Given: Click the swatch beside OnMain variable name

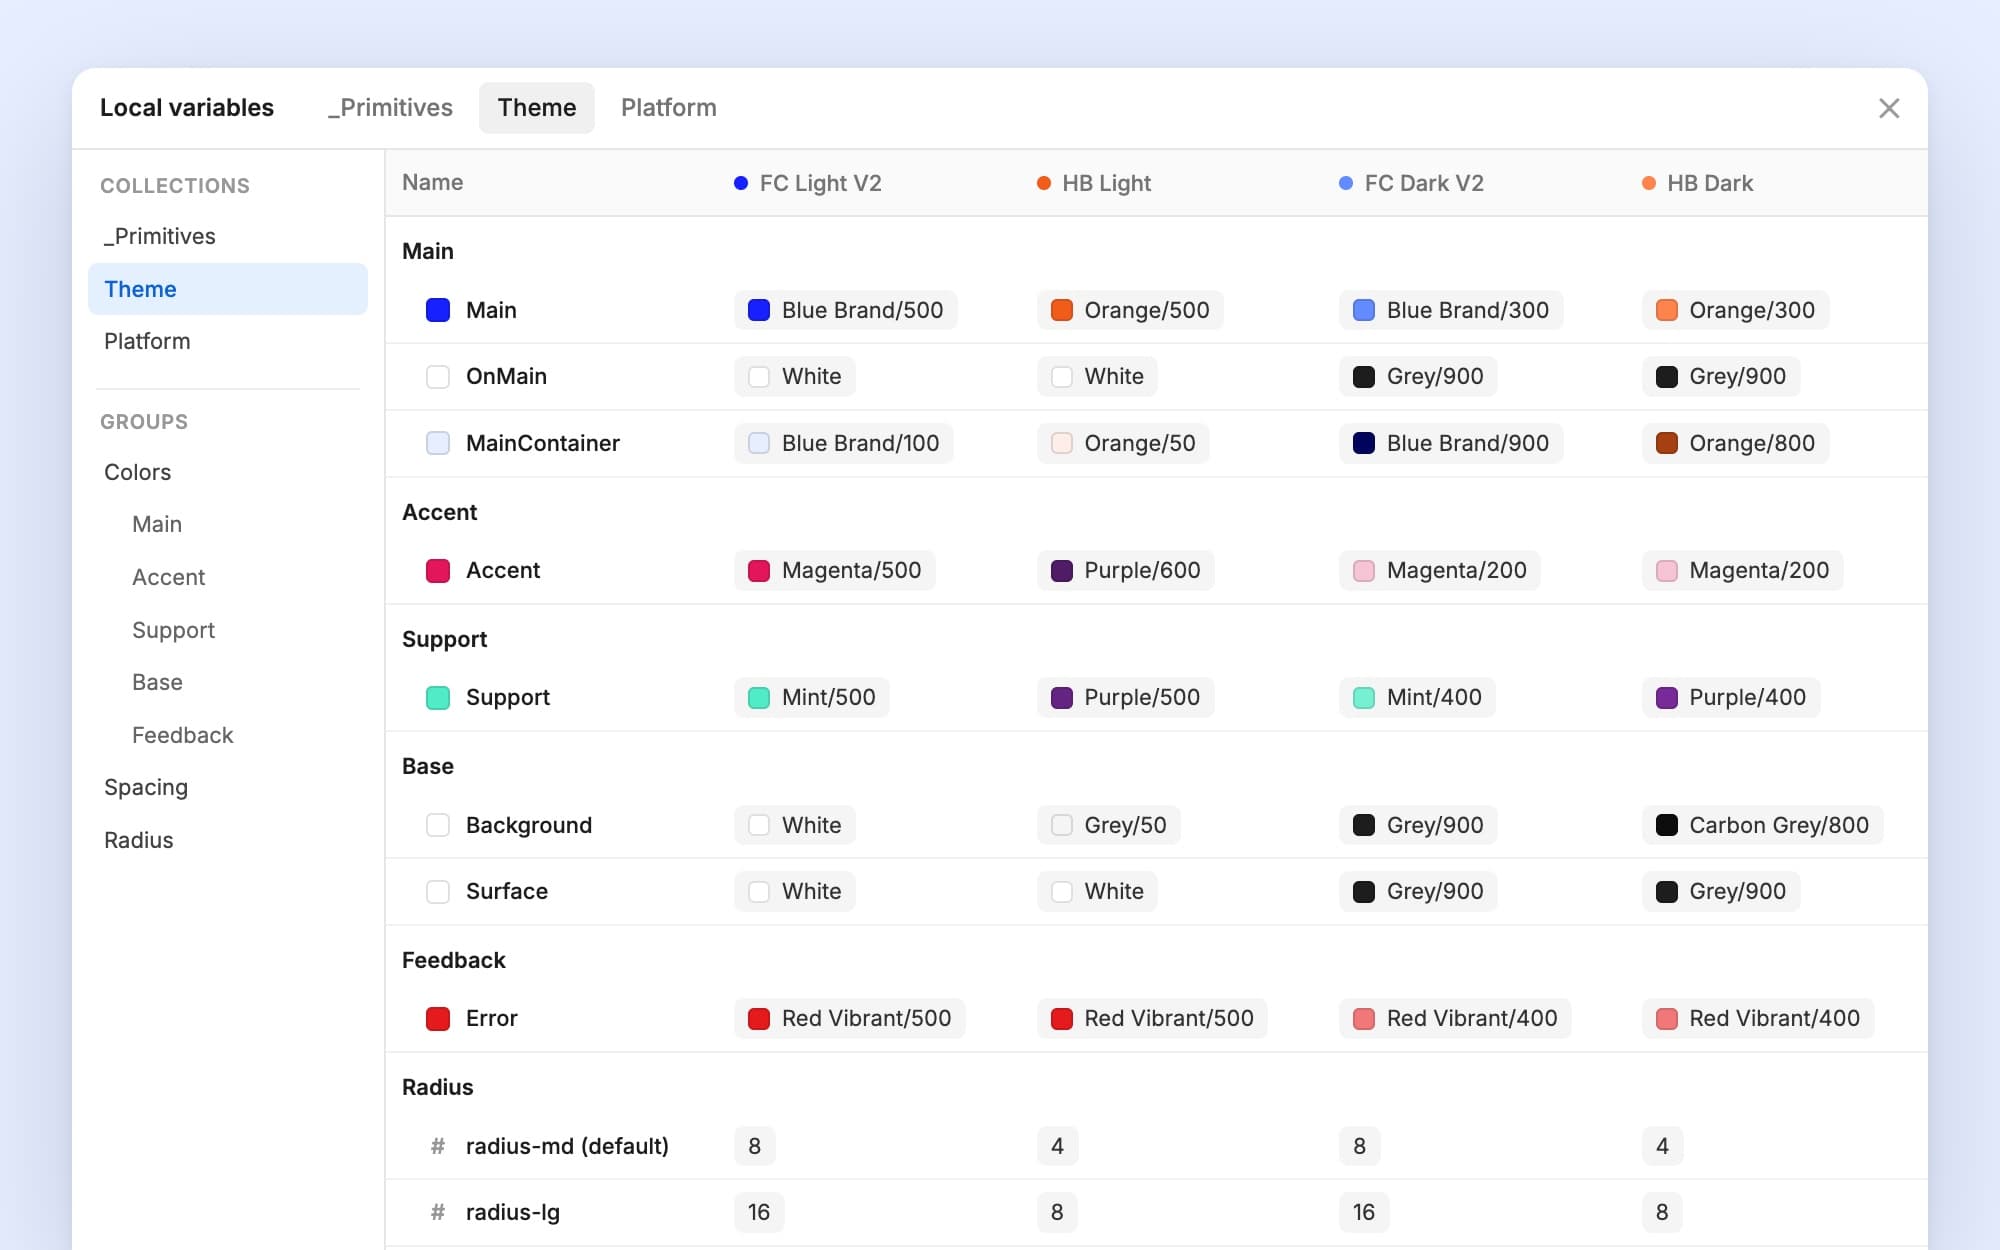Looking at the screenshot, I should [438, 376].
